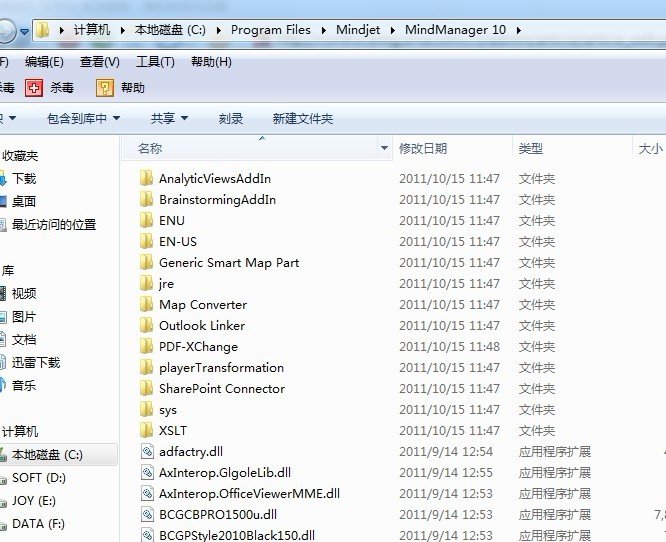This screenshot has height=542, width=666.
Task: Expand breadcrumb arrow after 计算机
Action: pos(122,30)
